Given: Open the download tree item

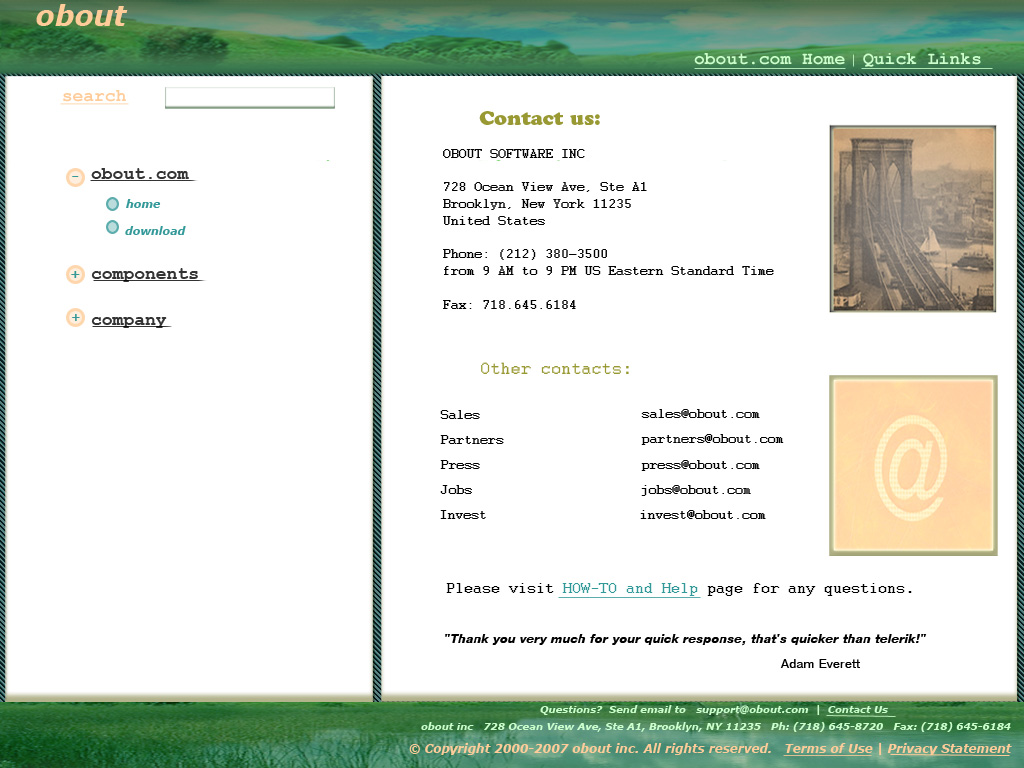Looking at the screenshot, I should 155,231.
